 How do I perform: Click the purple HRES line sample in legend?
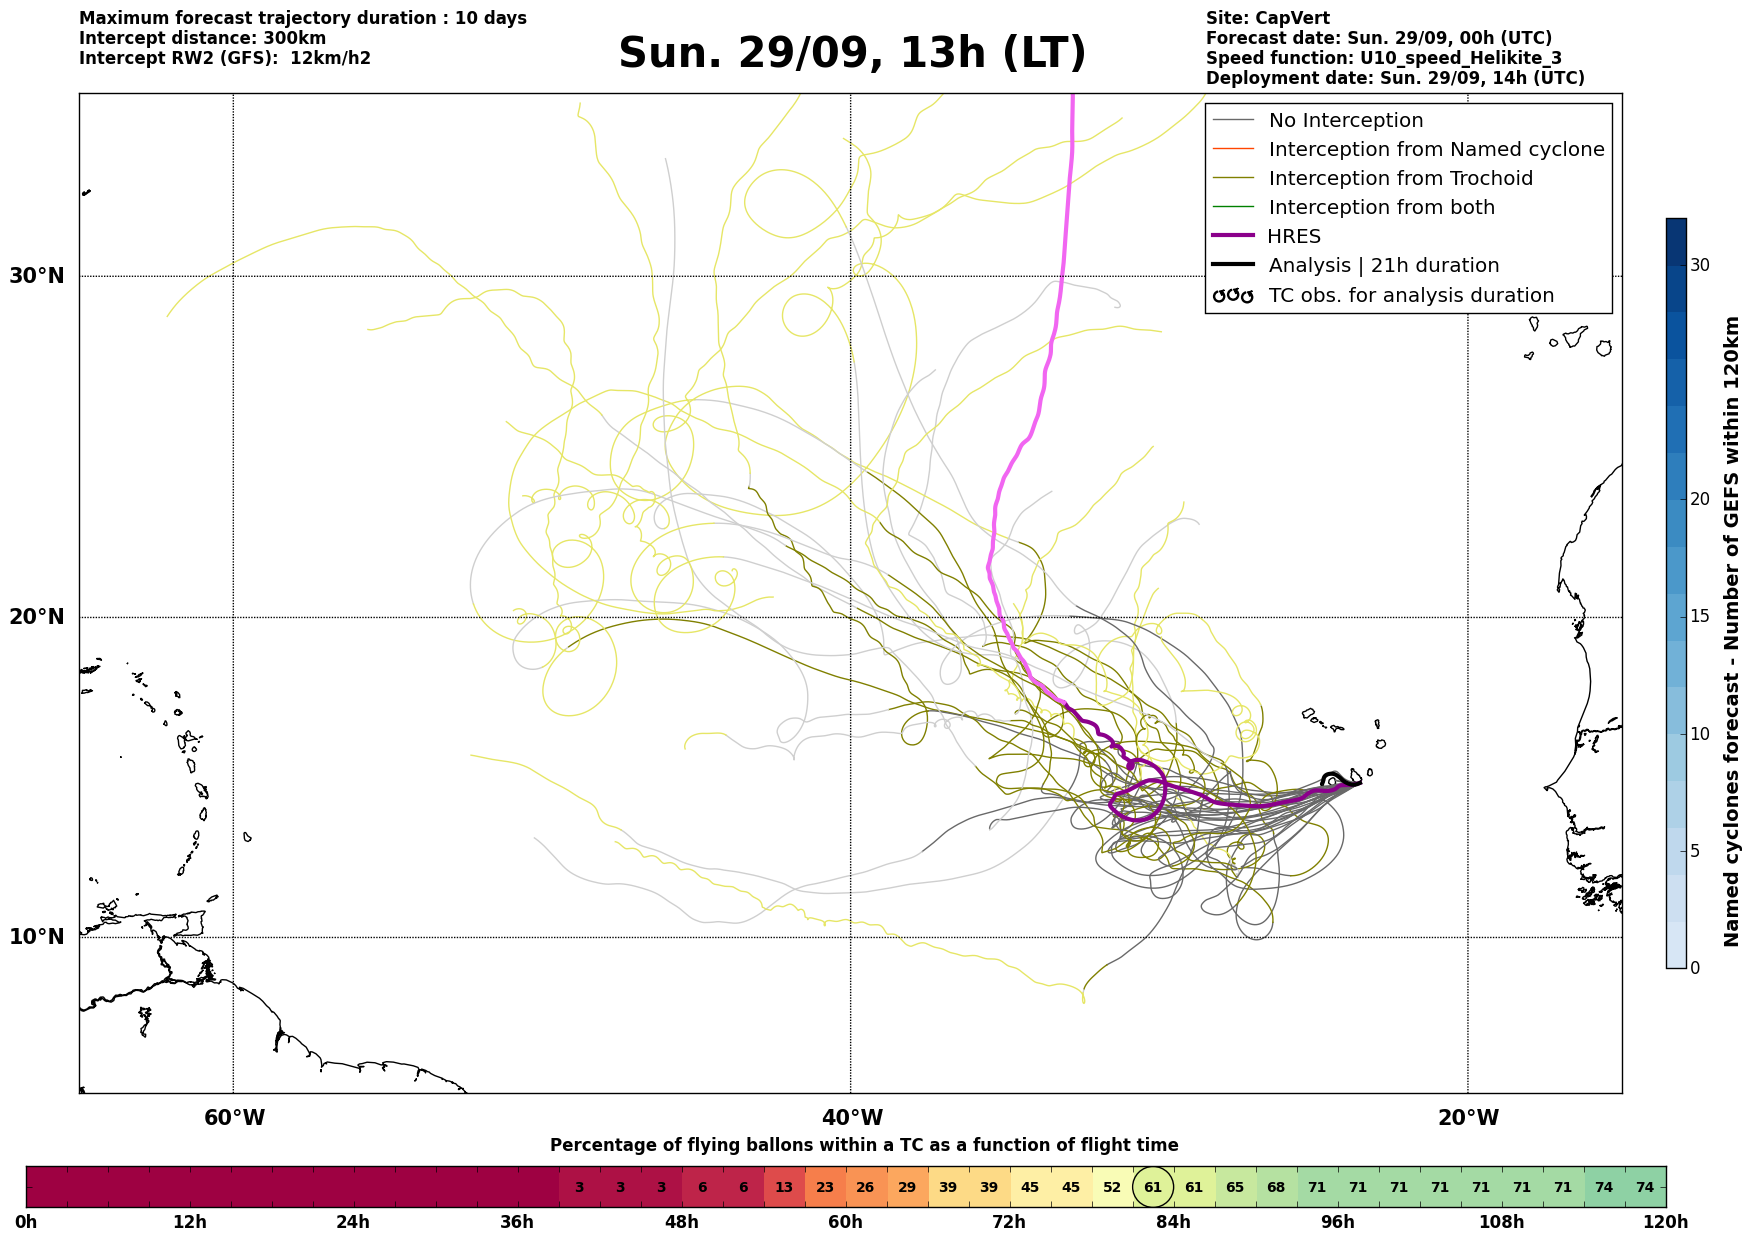coord(1233,236)
